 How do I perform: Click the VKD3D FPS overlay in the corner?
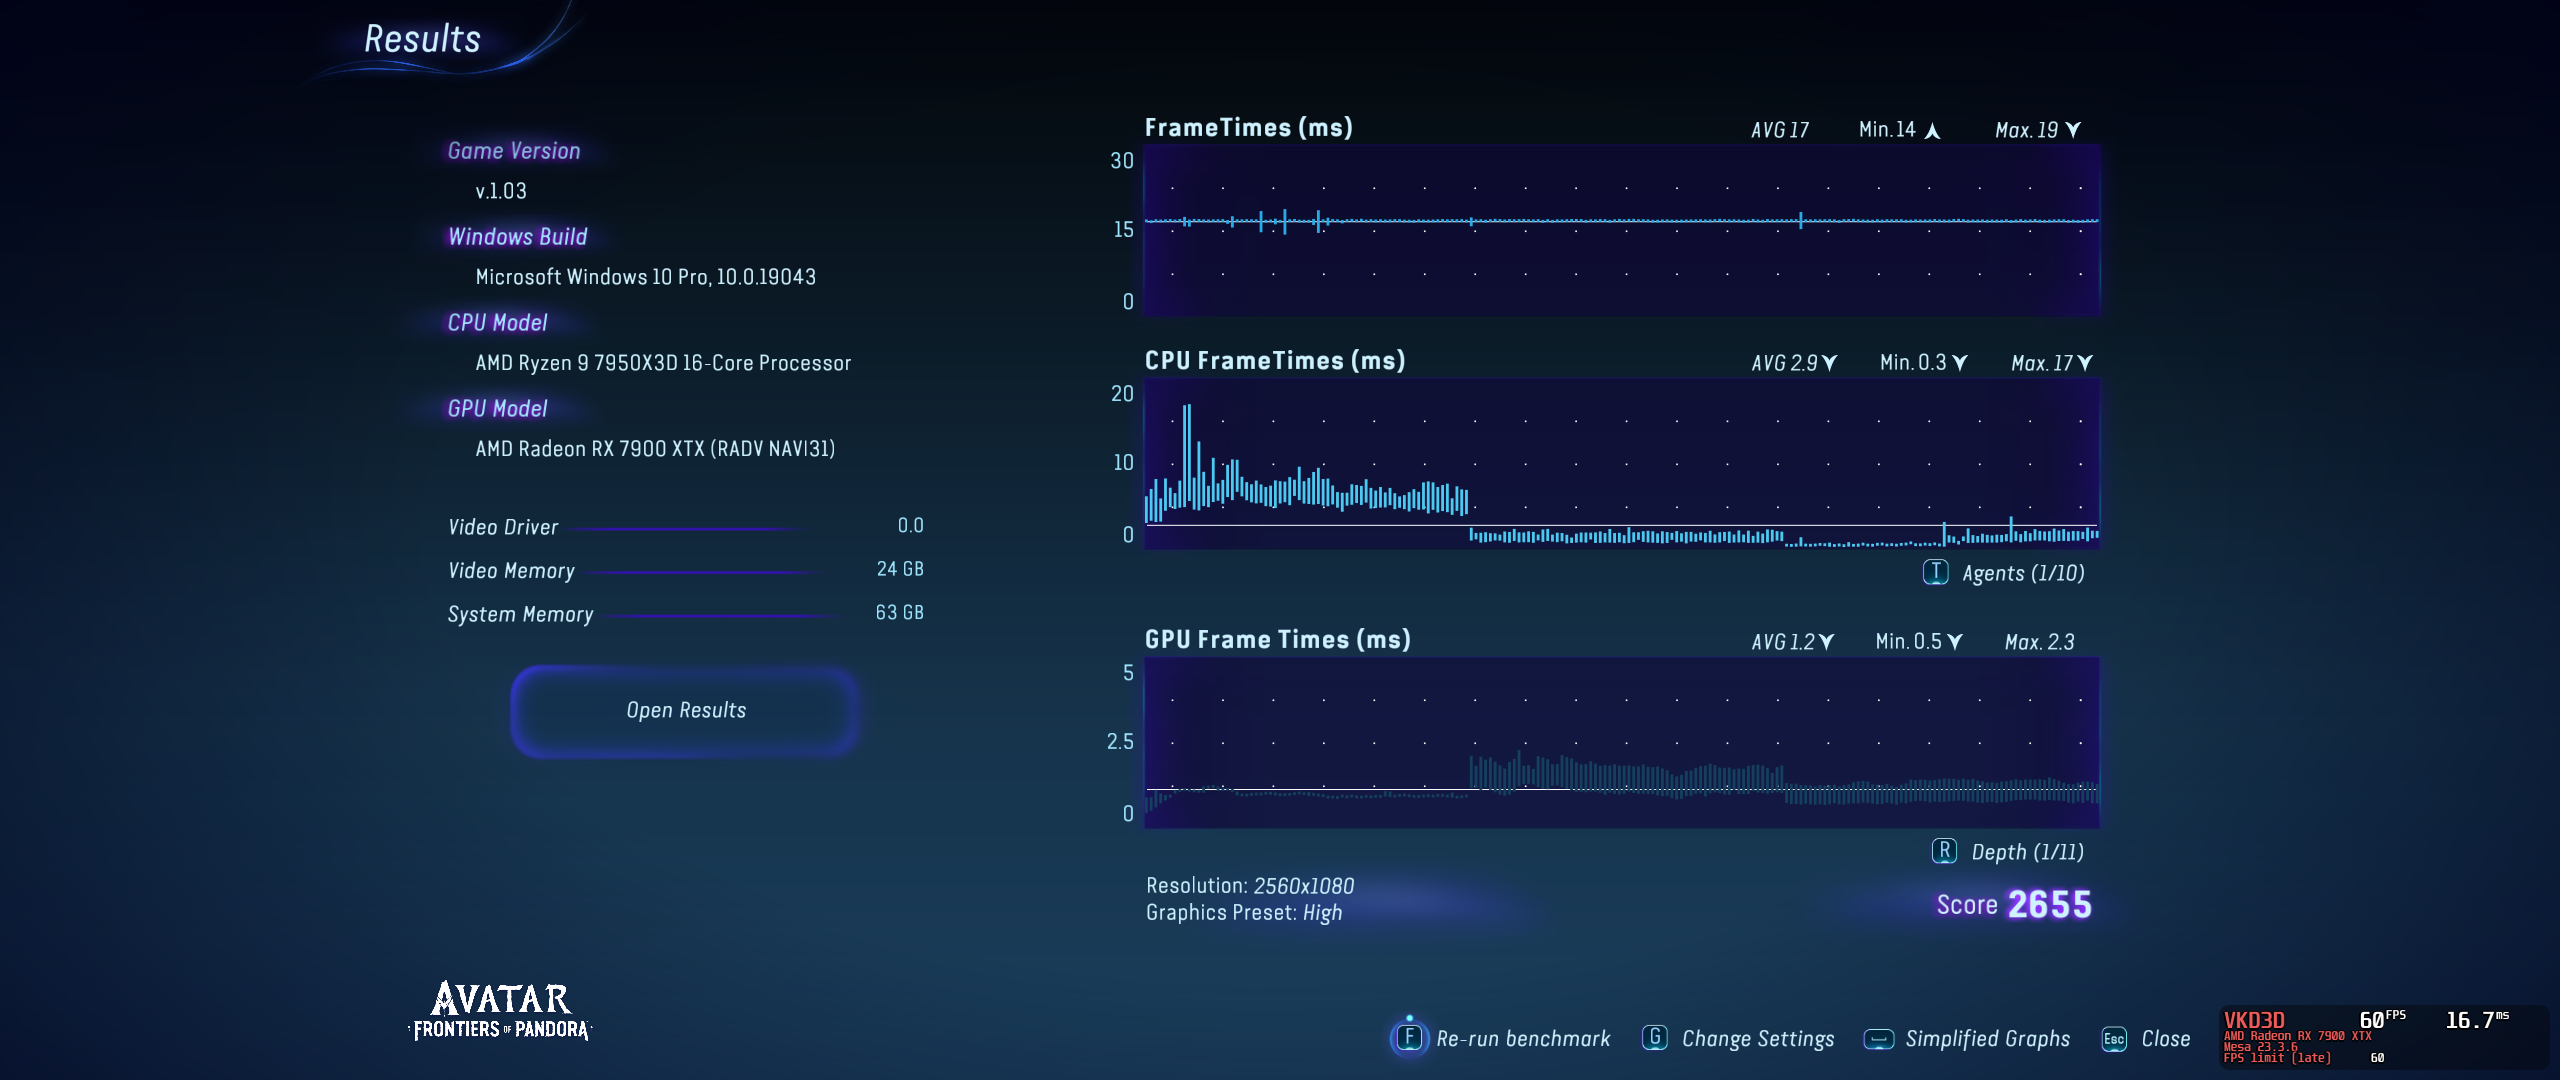[x=2383, y=1038]
